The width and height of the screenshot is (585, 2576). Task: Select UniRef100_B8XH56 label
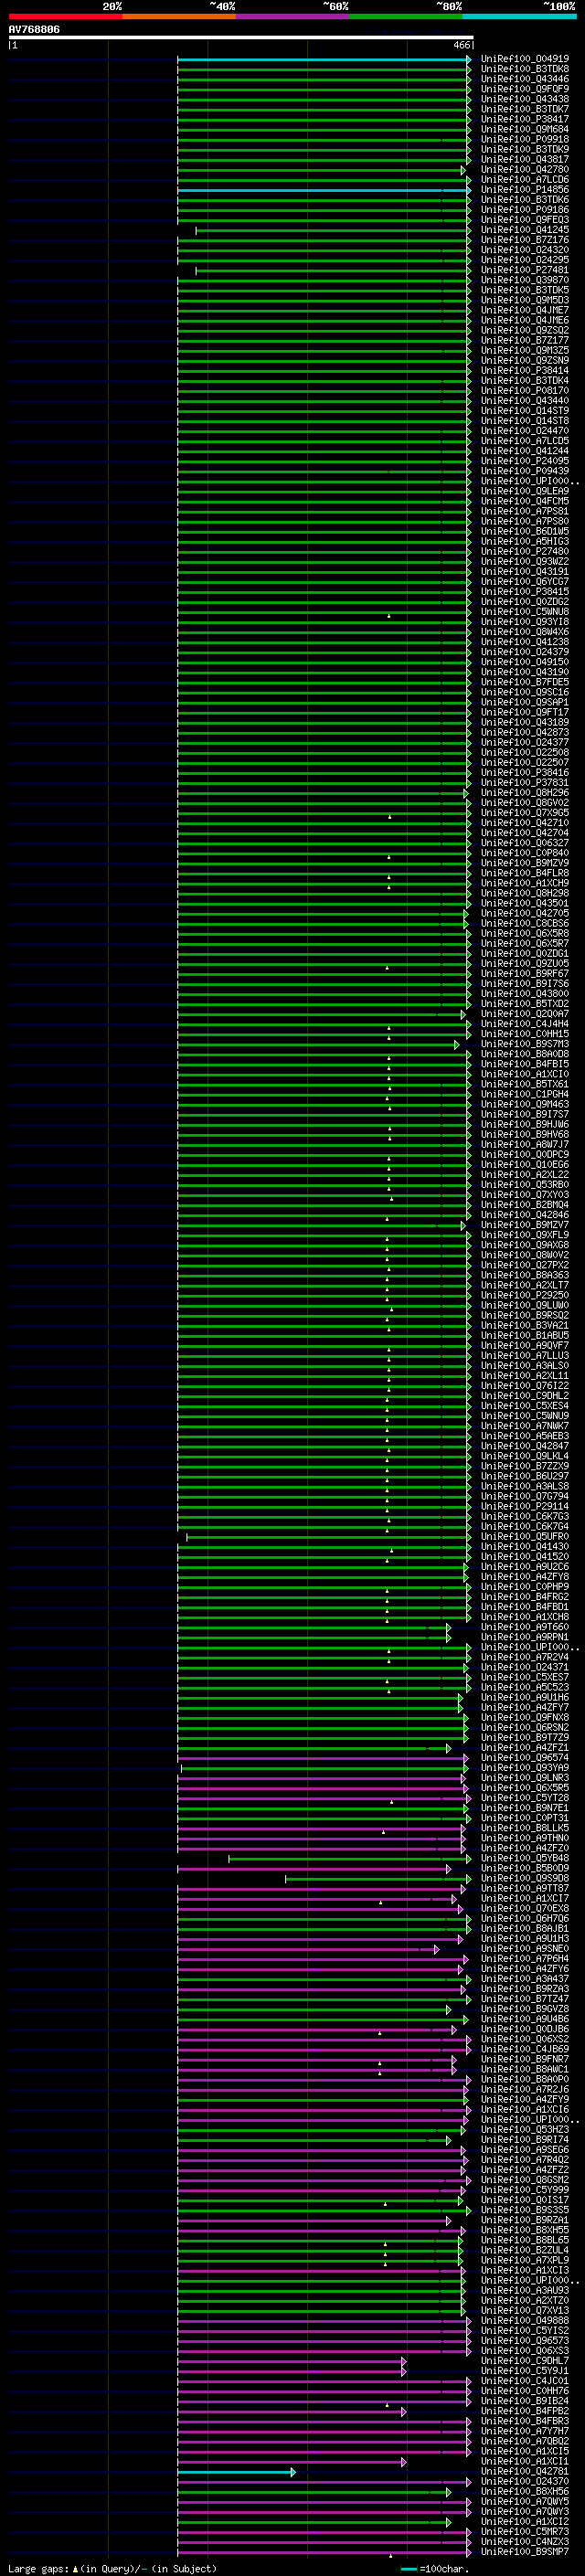coord(525,2492)
